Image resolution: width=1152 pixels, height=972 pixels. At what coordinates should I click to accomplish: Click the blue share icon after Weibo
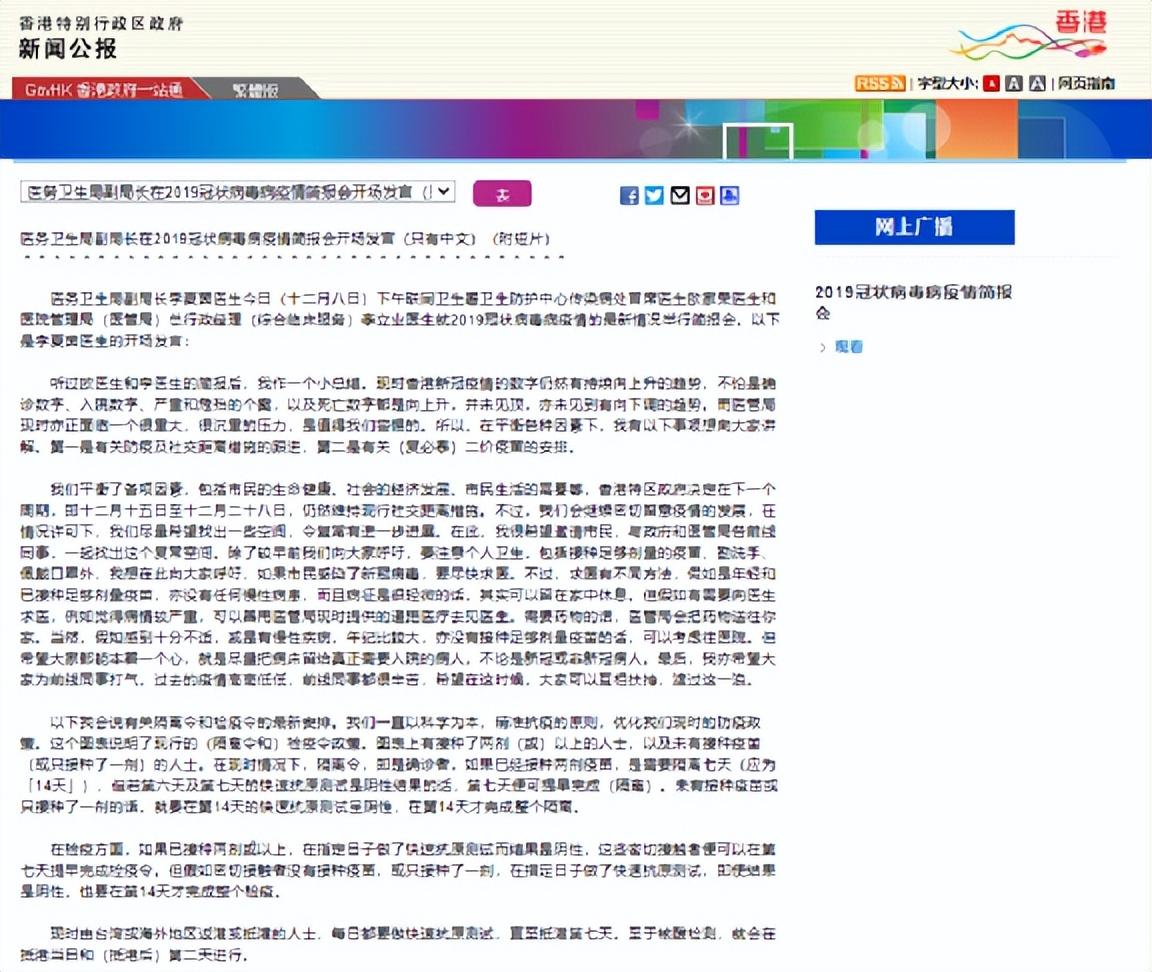coord(730,196)
